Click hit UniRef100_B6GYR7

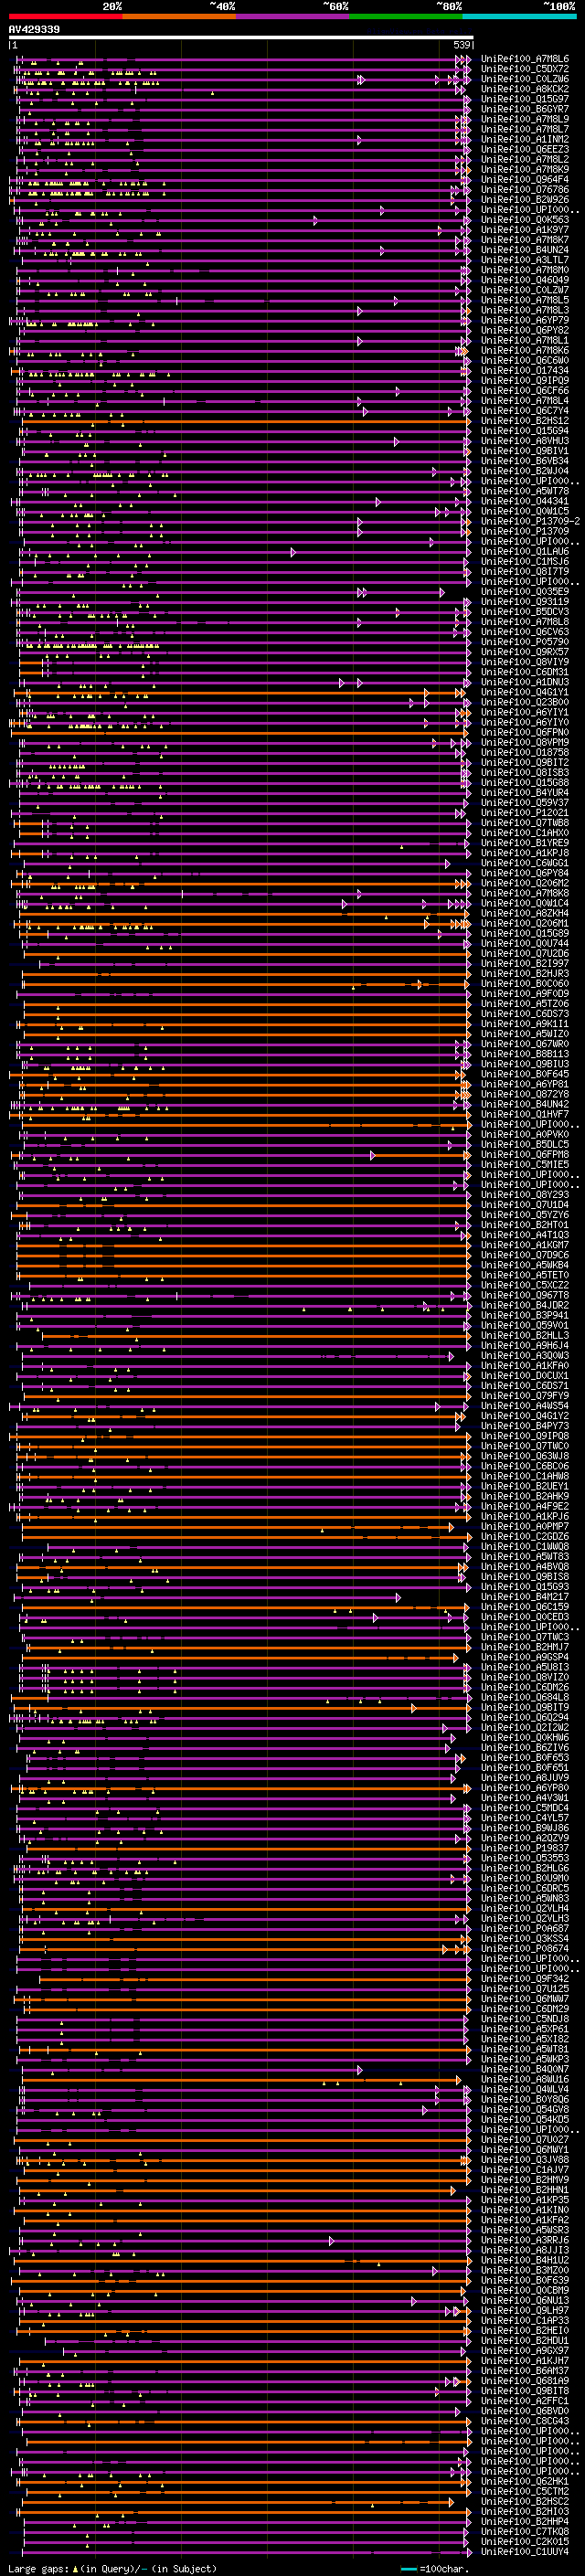(x=525, y=109)
